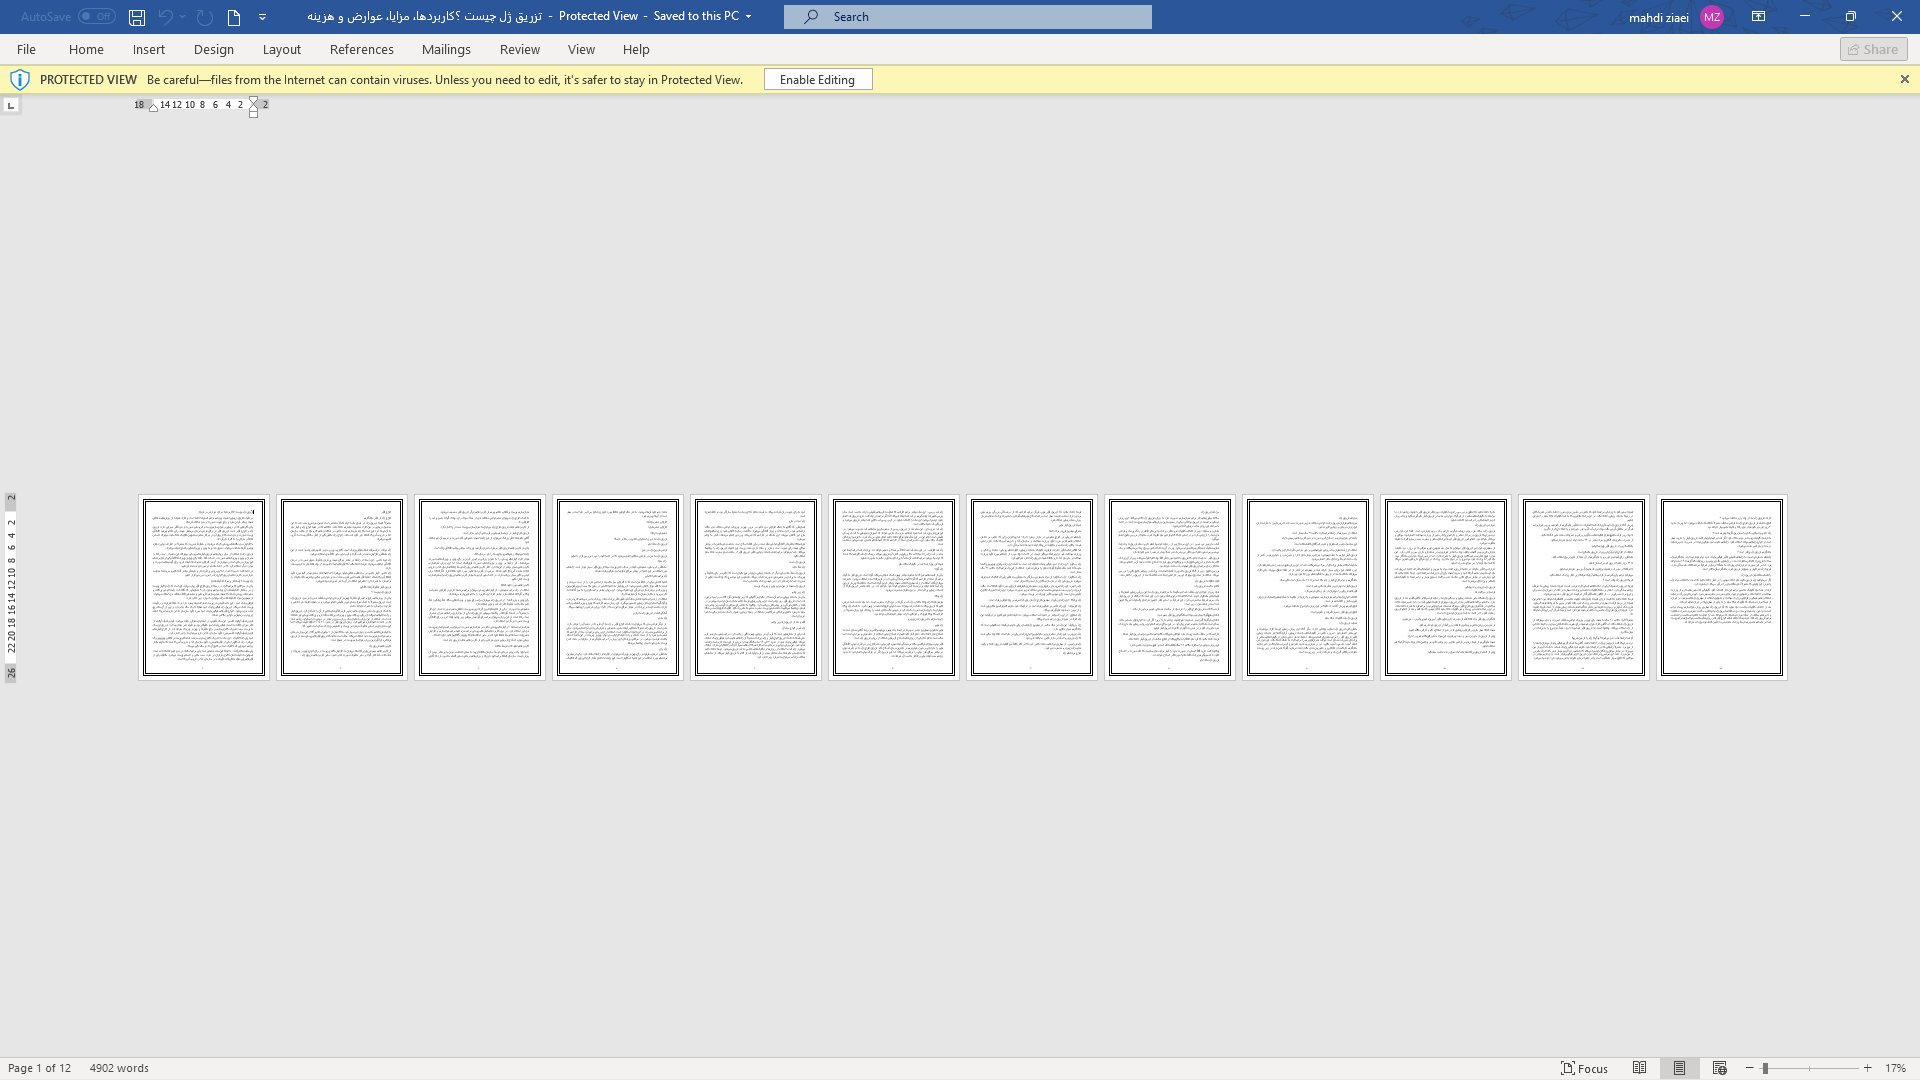
Task: Click the tab selector at the ruler corner
Action: [x=11, y=105]
